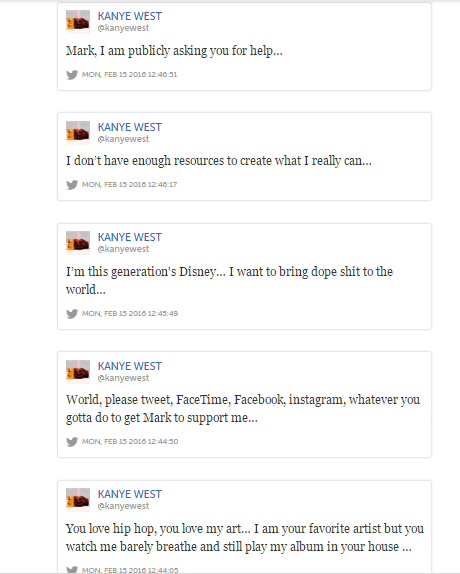
Task: Click Twitter bird icon on 12:46:51 tweet
Action: point(72,75)
